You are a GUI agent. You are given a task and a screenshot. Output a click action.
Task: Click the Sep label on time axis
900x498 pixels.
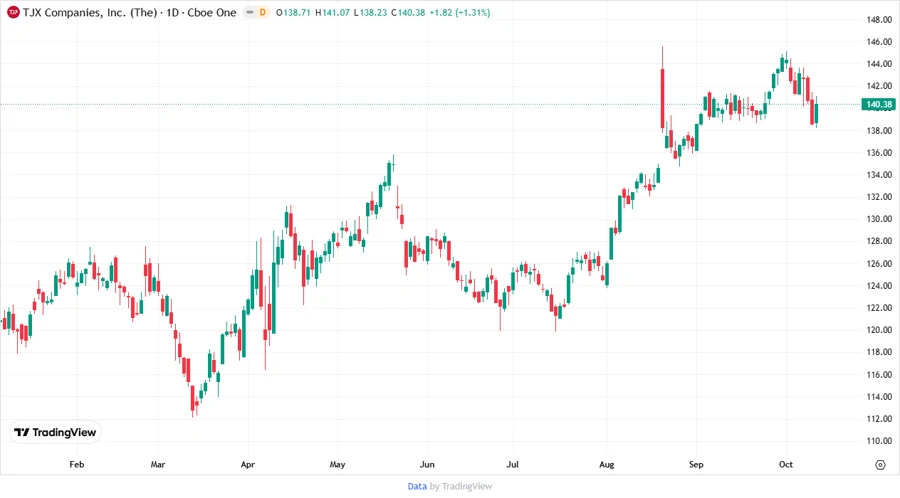pos(696,464)
